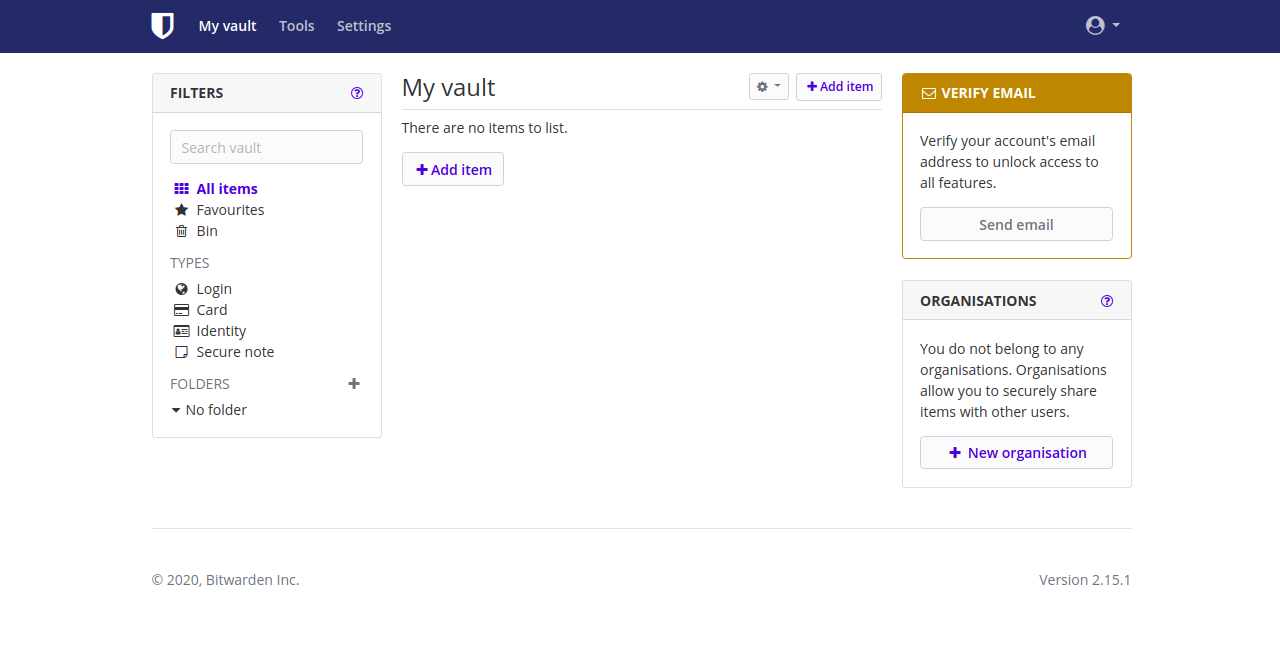The height and width of the screenshot is (668, 1280).
Task: Create a New organisation
Action: (1016, 453)
